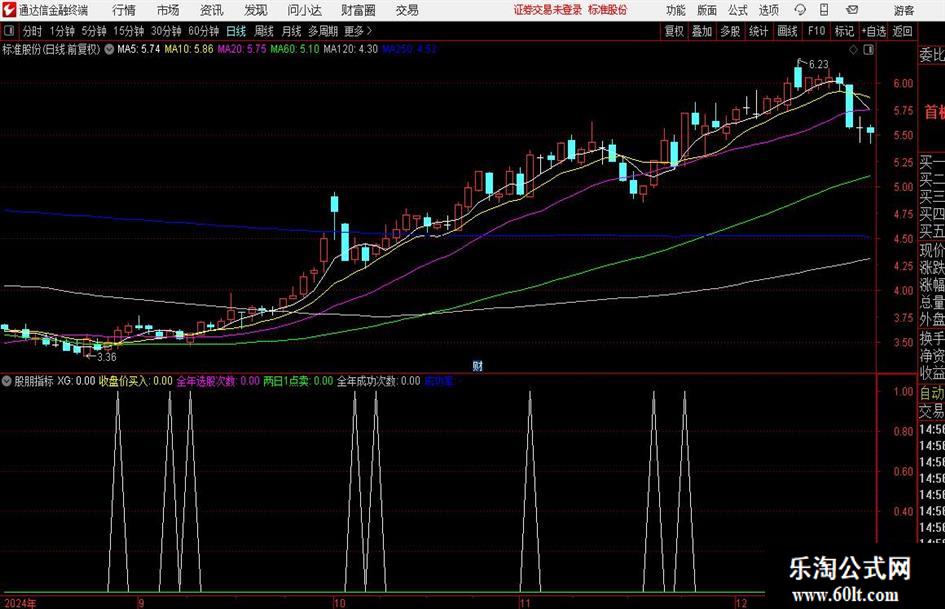The width and height of the screenshot is (945, 609).
Task: Click the 财 marker on the chart
Action: coord(477,365)
